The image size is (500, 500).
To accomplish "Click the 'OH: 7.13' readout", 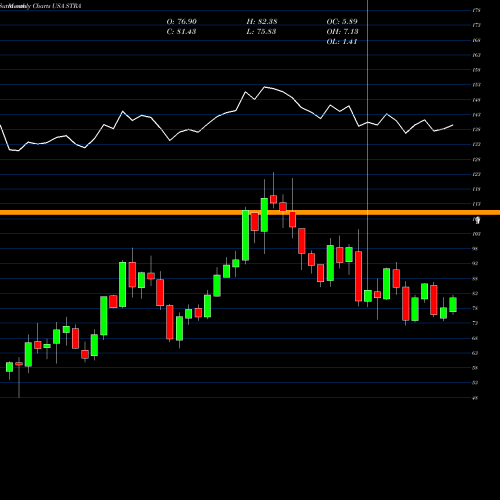I will tap(342, 32).
